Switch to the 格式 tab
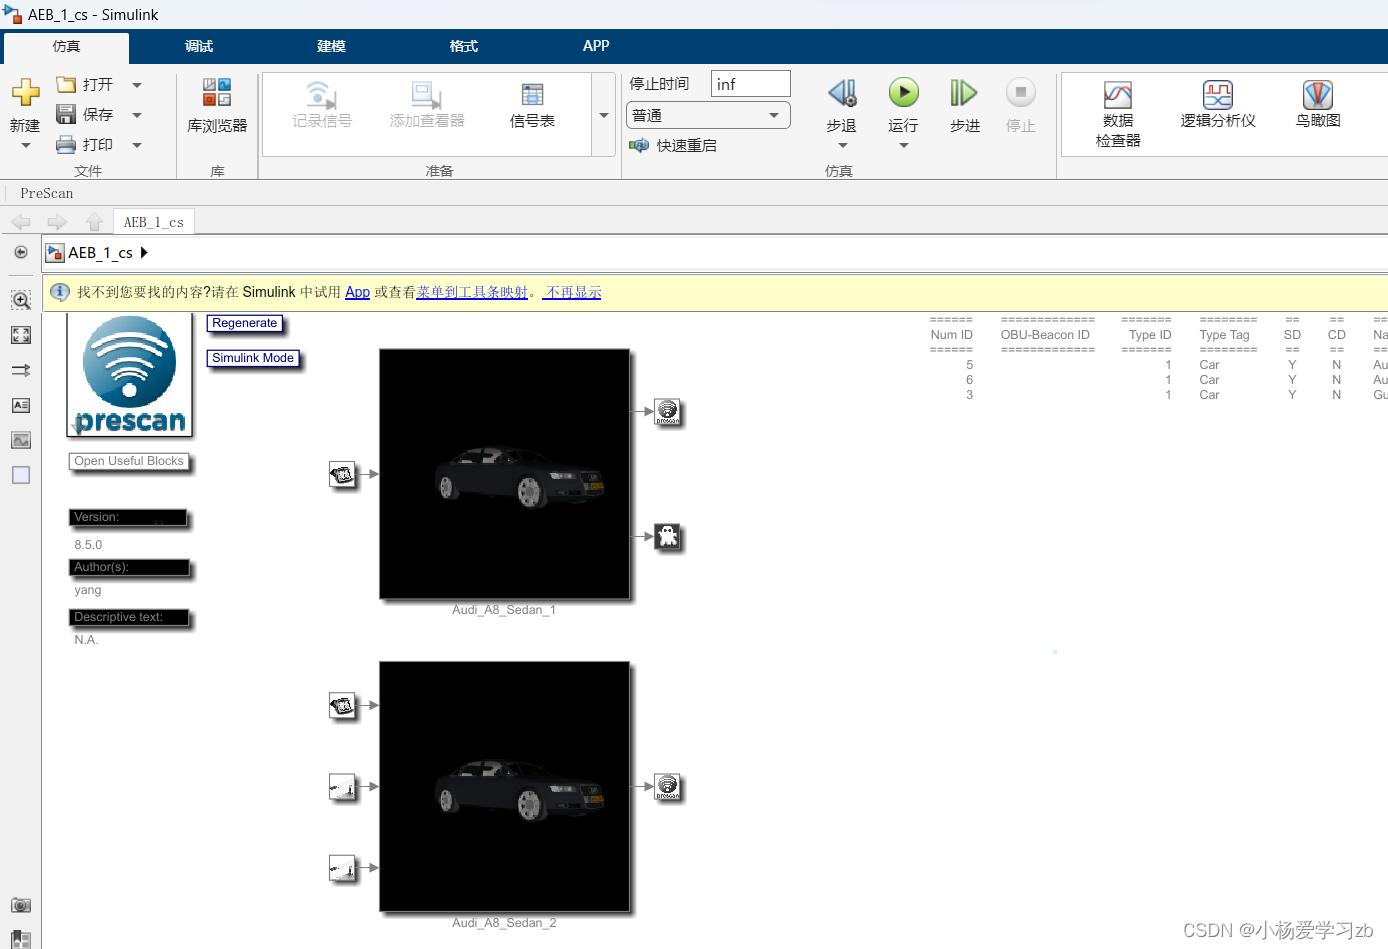This screenshot has width=1388, height=949. pyautogui.click(x=464, y=47)
